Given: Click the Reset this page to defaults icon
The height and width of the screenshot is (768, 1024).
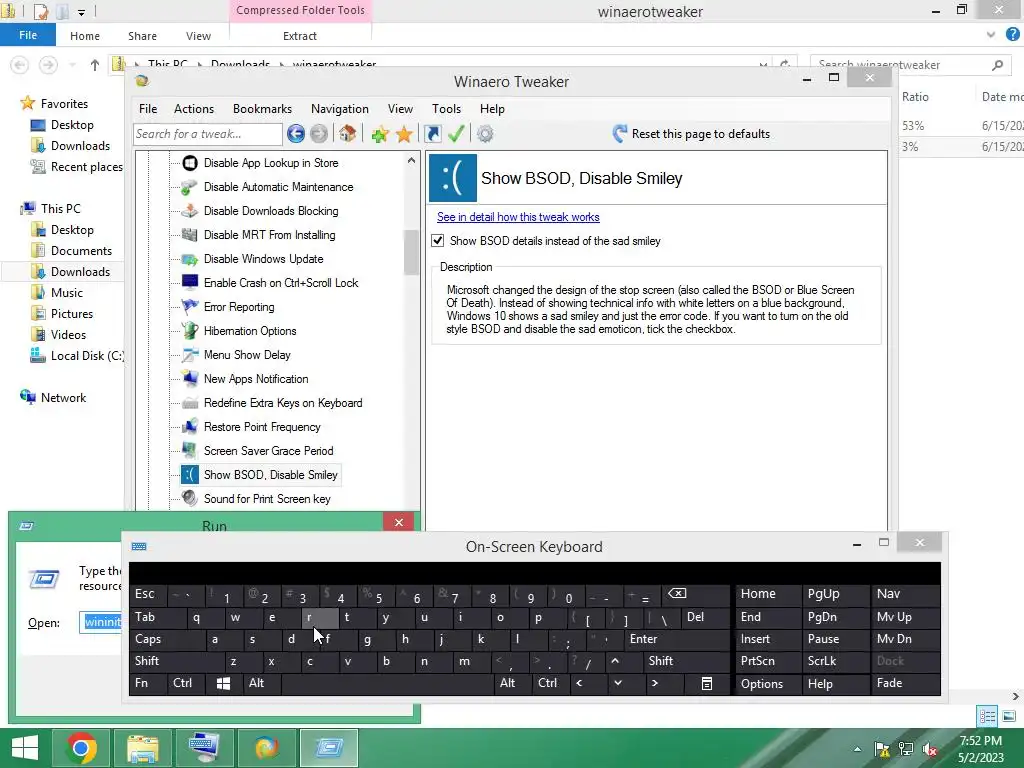Looking at the screenshot, I should 620,134.
